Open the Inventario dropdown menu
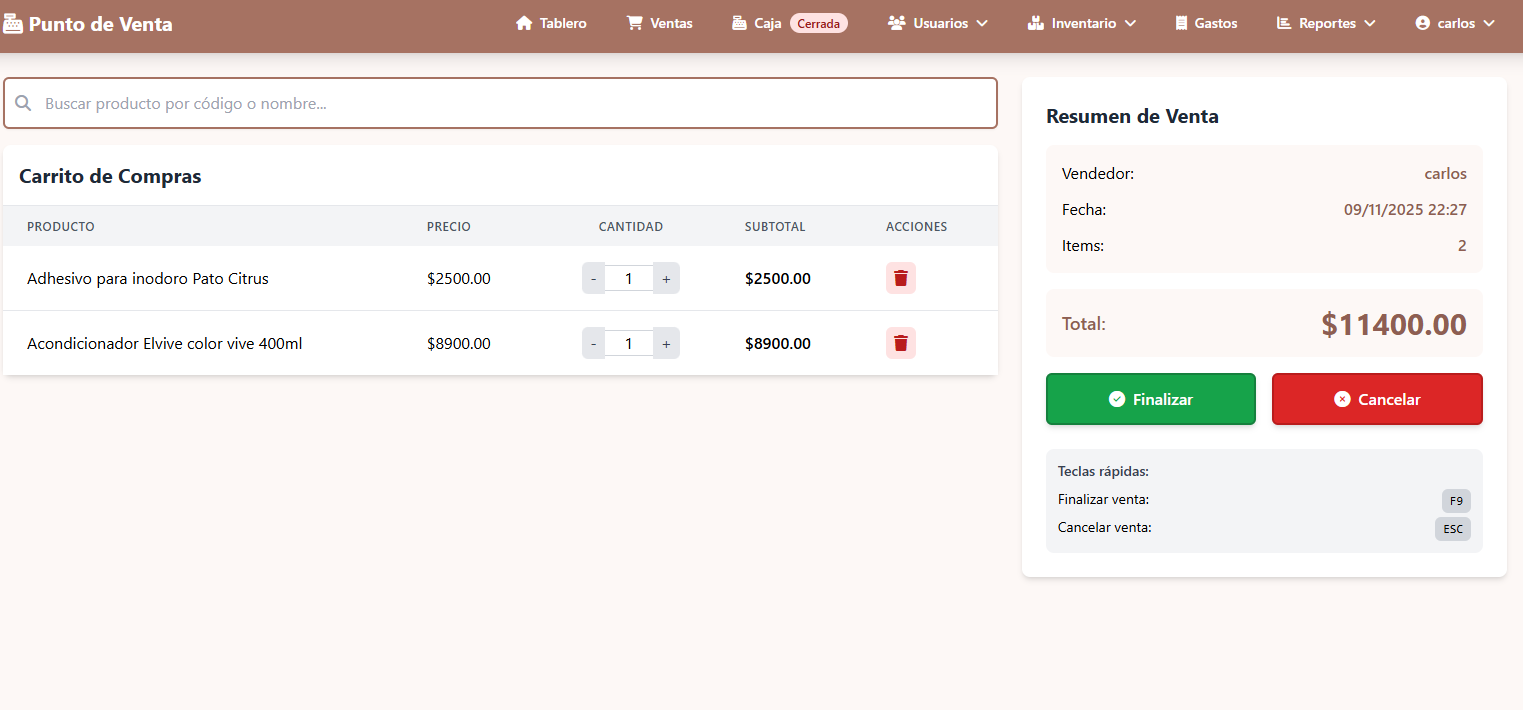 pos(1082,23)
